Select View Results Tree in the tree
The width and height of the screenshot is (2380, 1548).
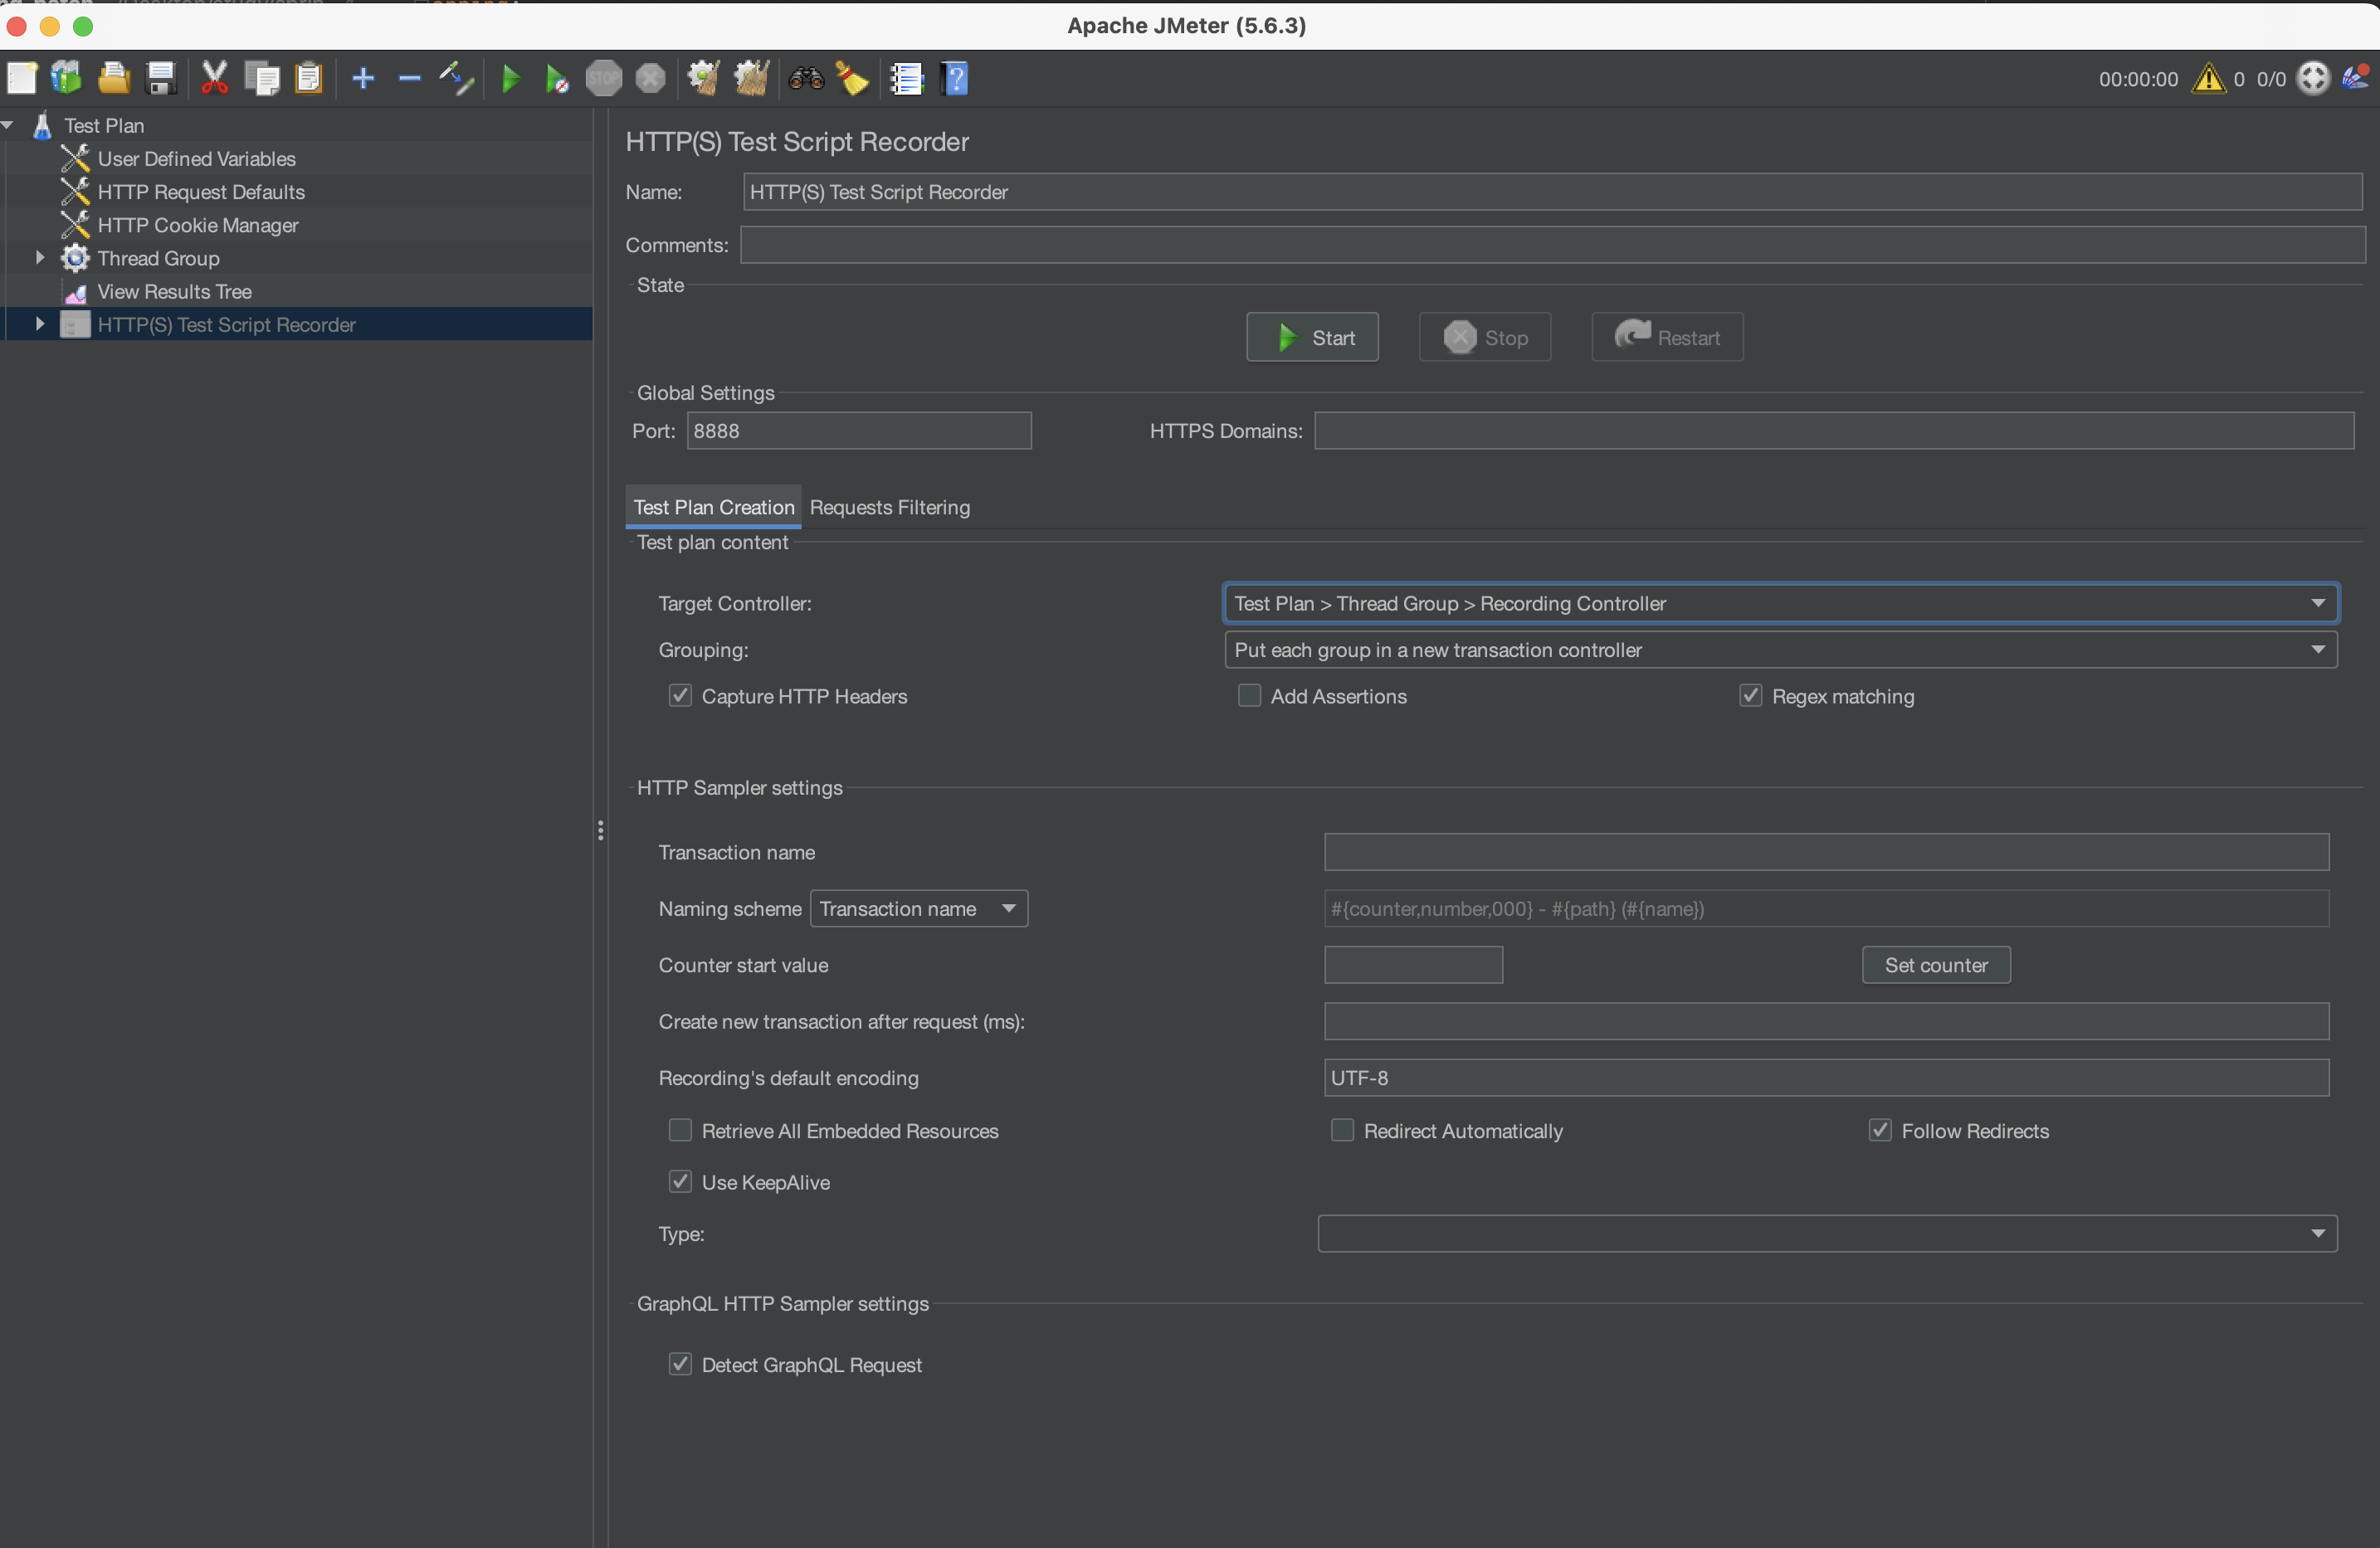tap(174, 291)
